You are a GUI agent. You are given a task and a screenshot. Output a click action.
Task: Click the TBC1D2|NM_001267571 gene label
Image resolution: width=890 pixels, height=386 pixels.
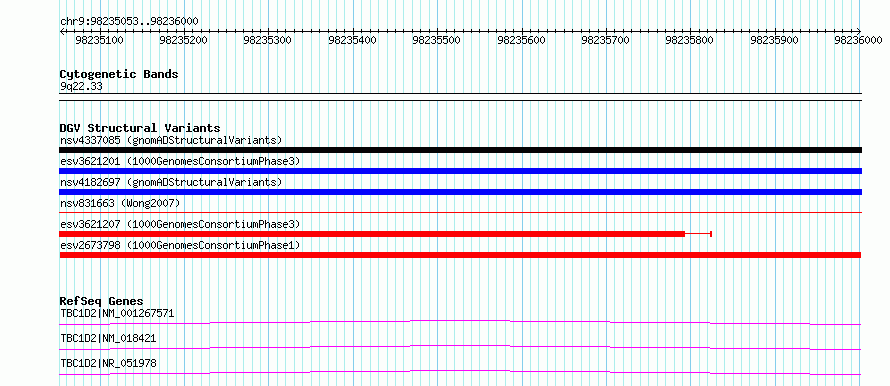point(117,313)
